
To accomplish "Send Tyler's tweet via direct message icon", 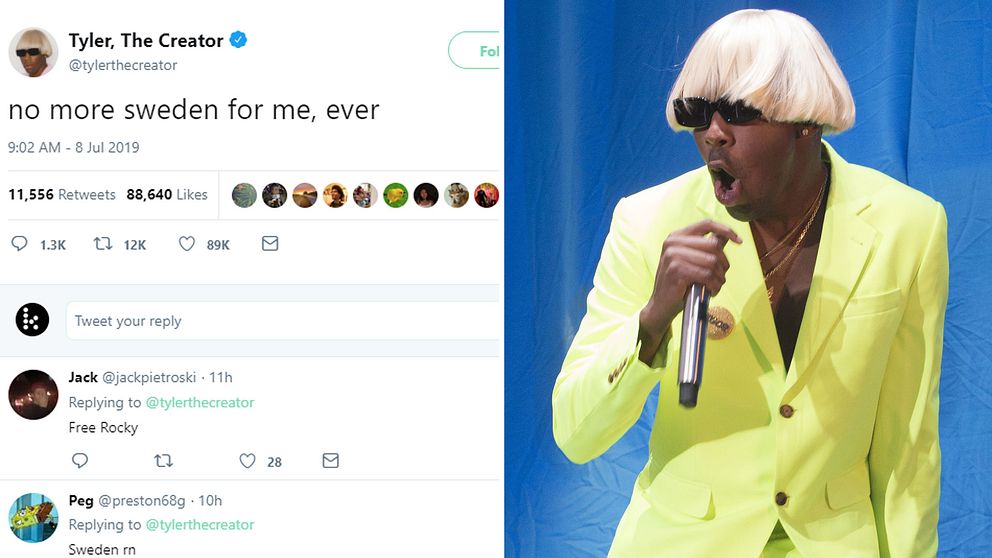I will (x=270, y=243).
